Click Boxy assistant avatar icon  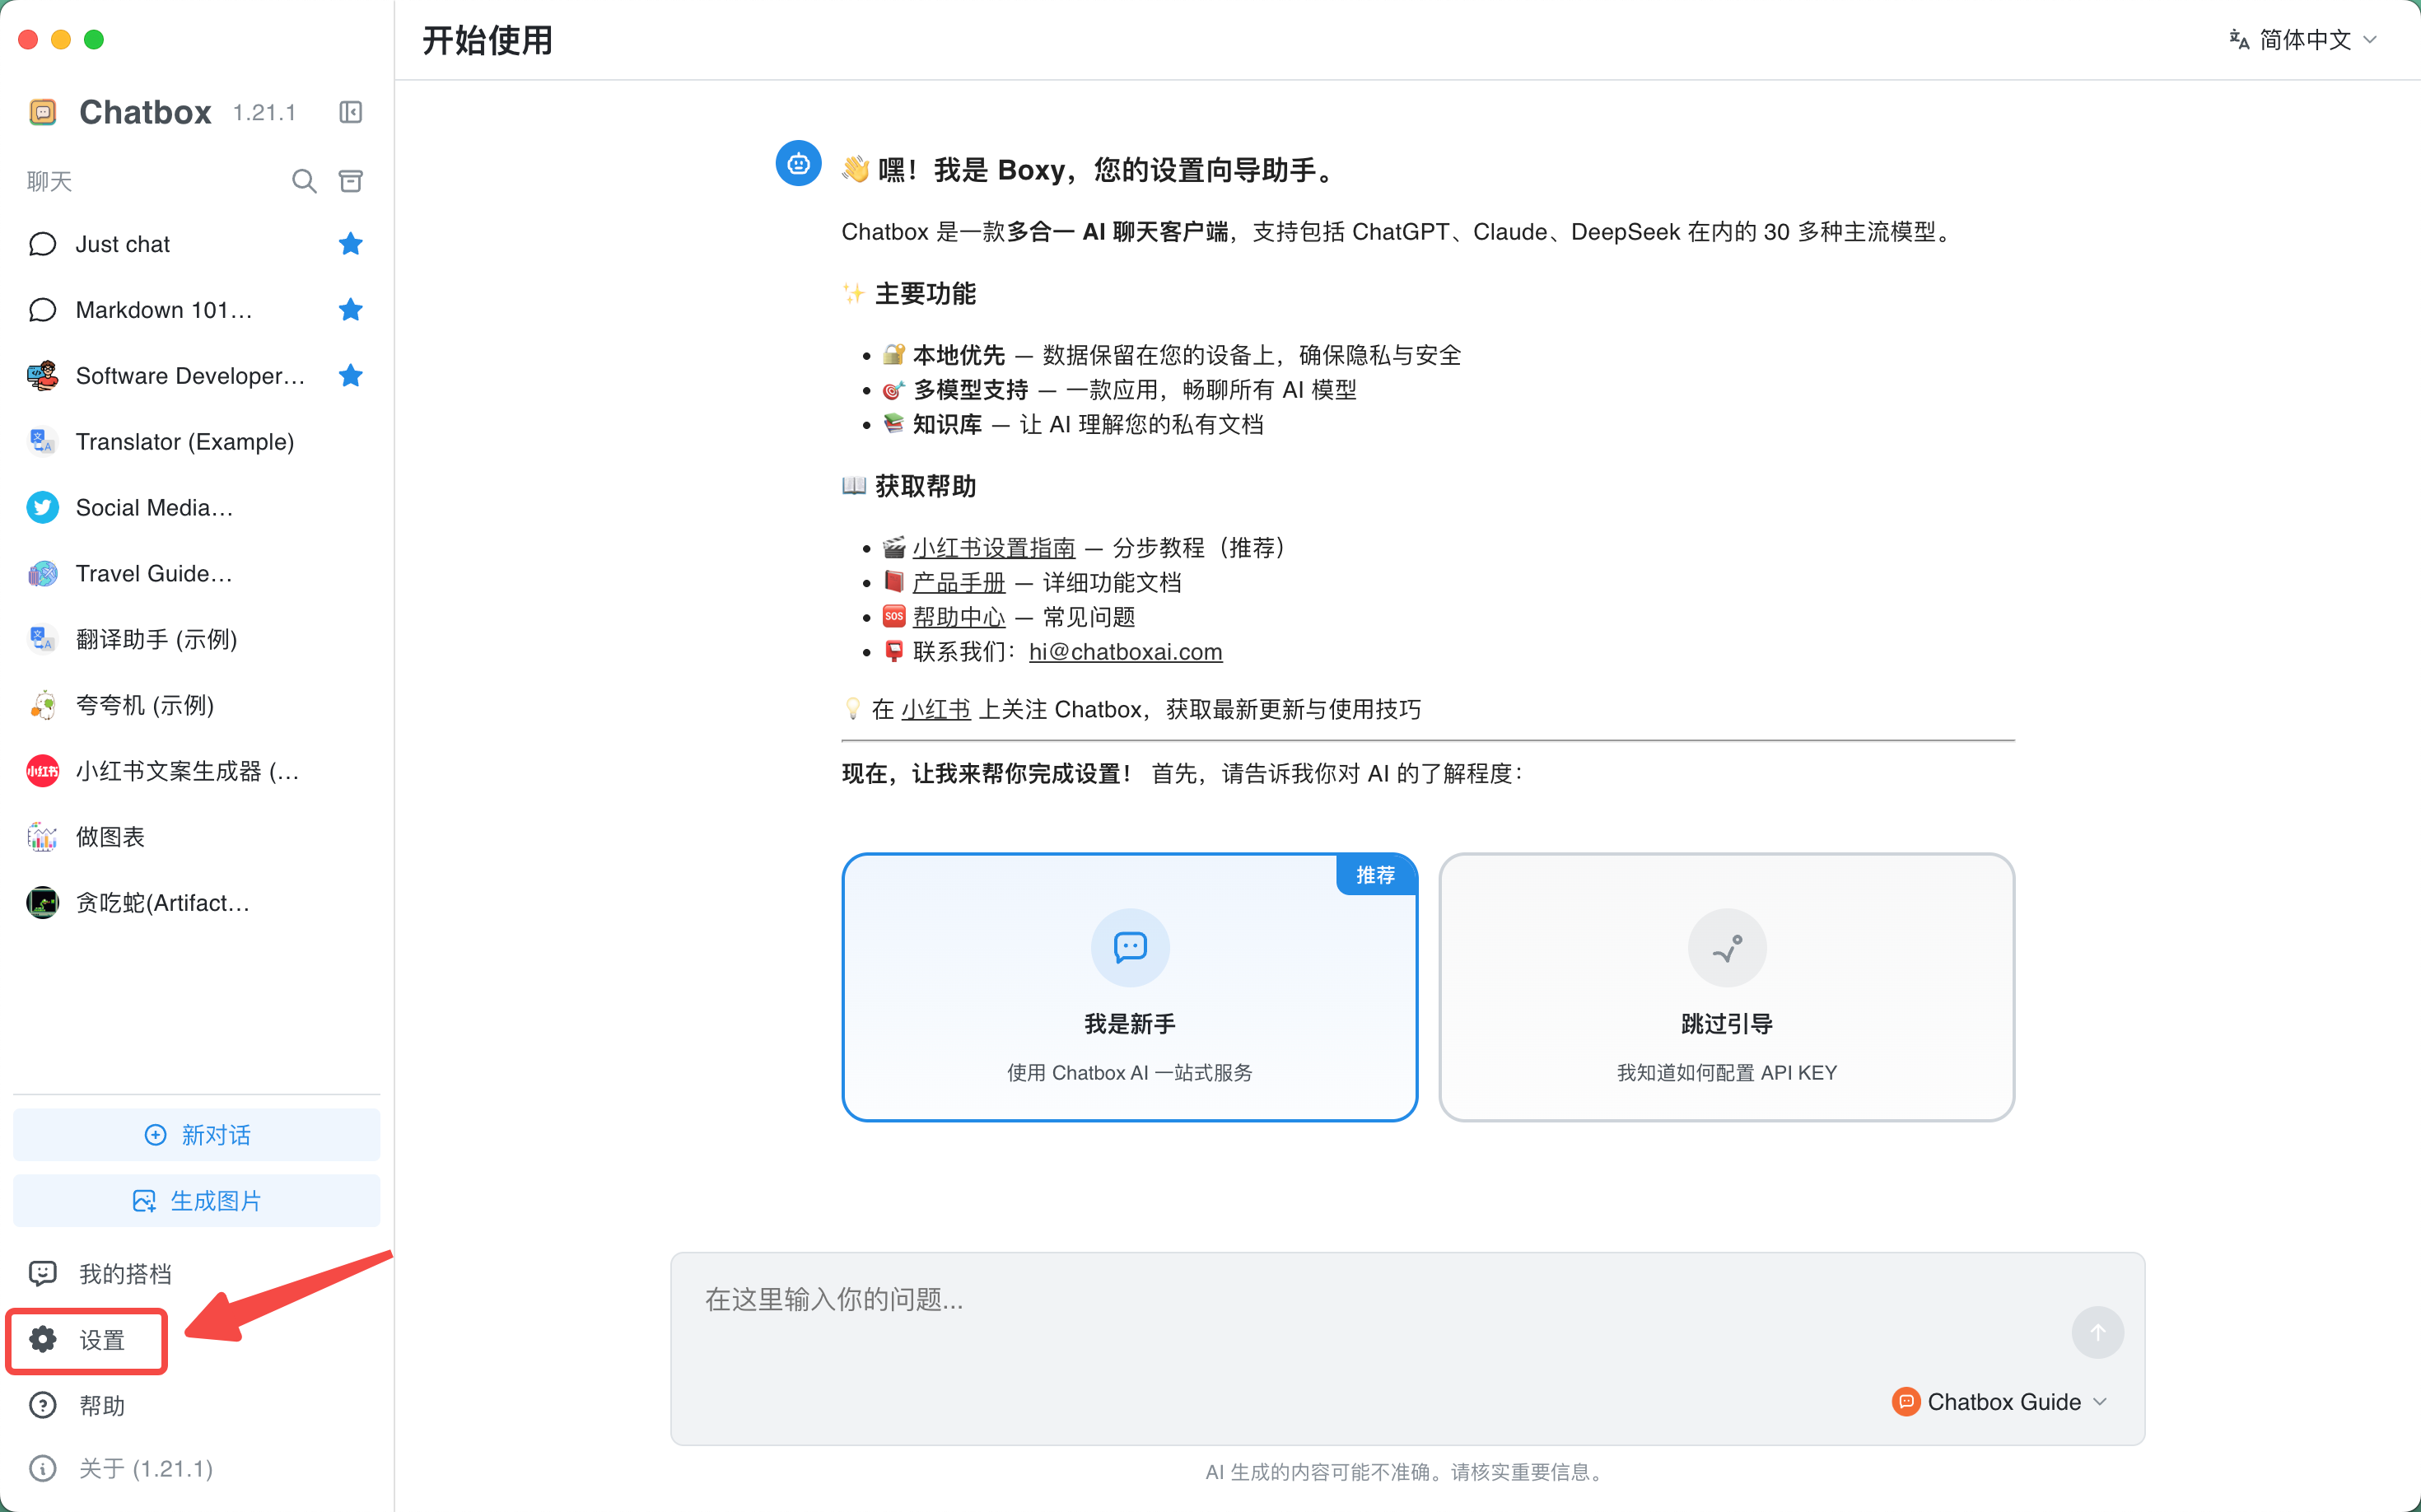[798, 163]
